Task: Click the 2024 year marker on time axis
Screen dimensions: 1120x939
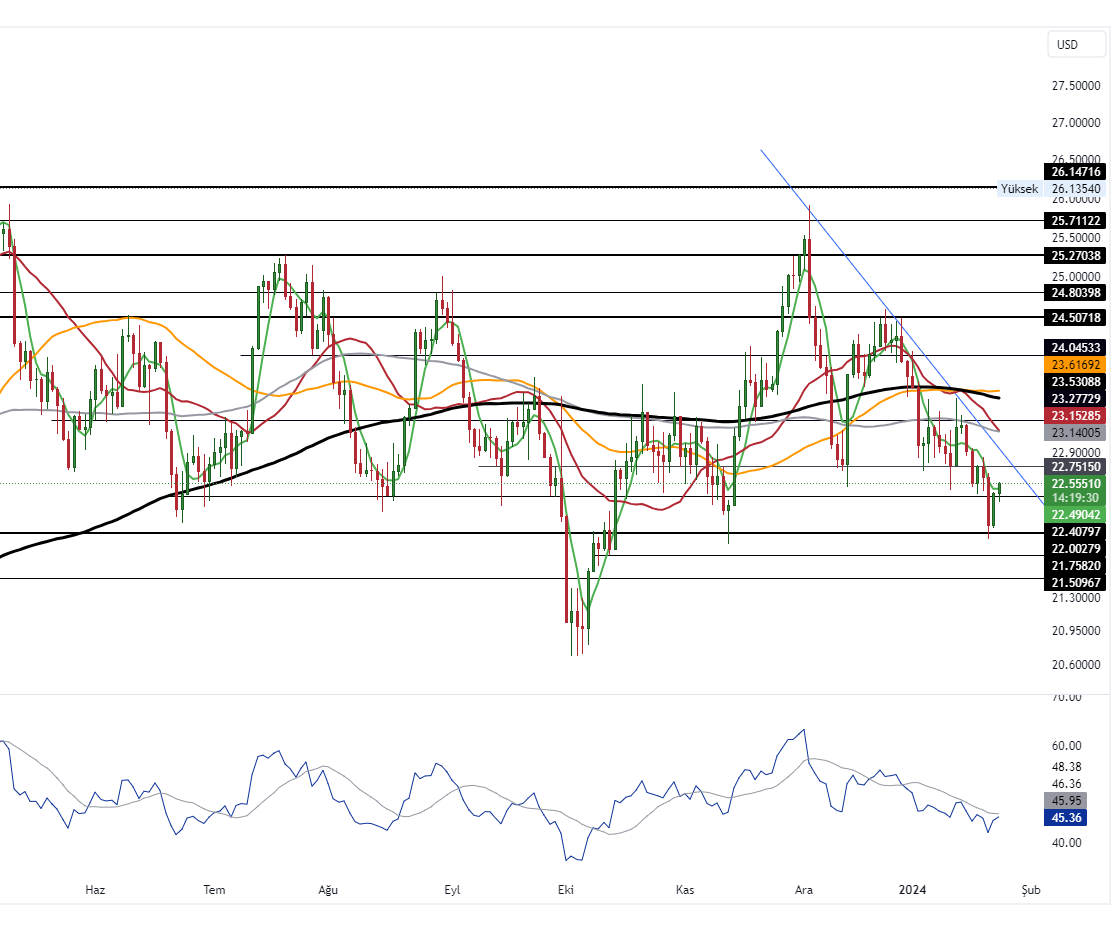Action: (912, 890)
